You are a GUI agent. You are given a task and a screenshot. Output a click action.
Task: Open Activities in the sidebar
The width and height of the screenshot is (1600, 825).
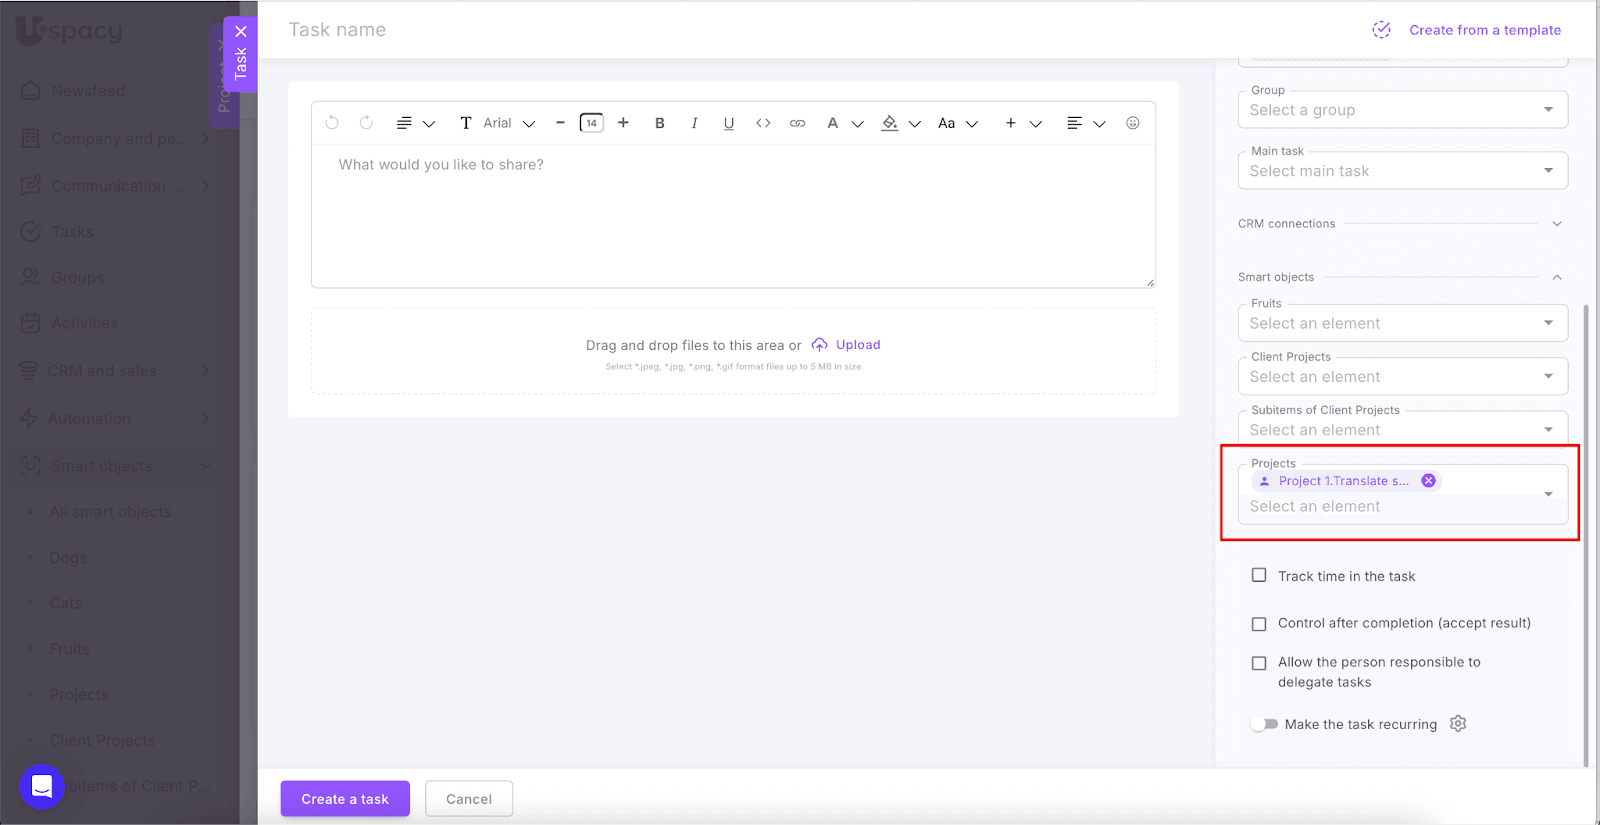[85, 323]
